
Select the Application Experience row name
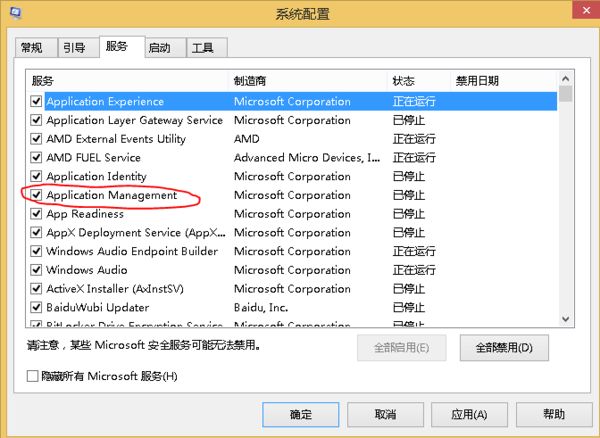point(105,101)
